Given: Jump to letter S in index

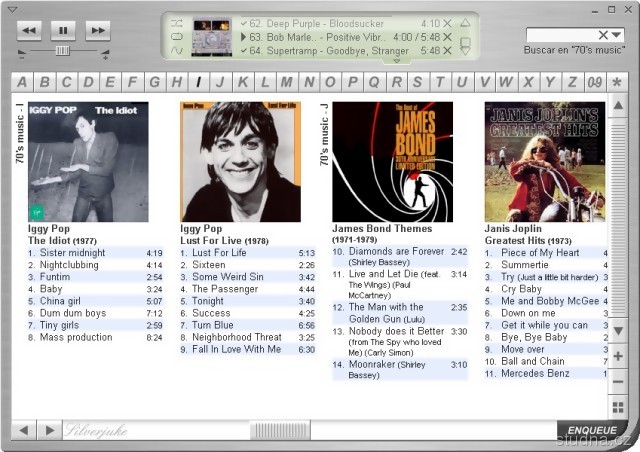Looking at the screenshot, I should pos(418,82).
